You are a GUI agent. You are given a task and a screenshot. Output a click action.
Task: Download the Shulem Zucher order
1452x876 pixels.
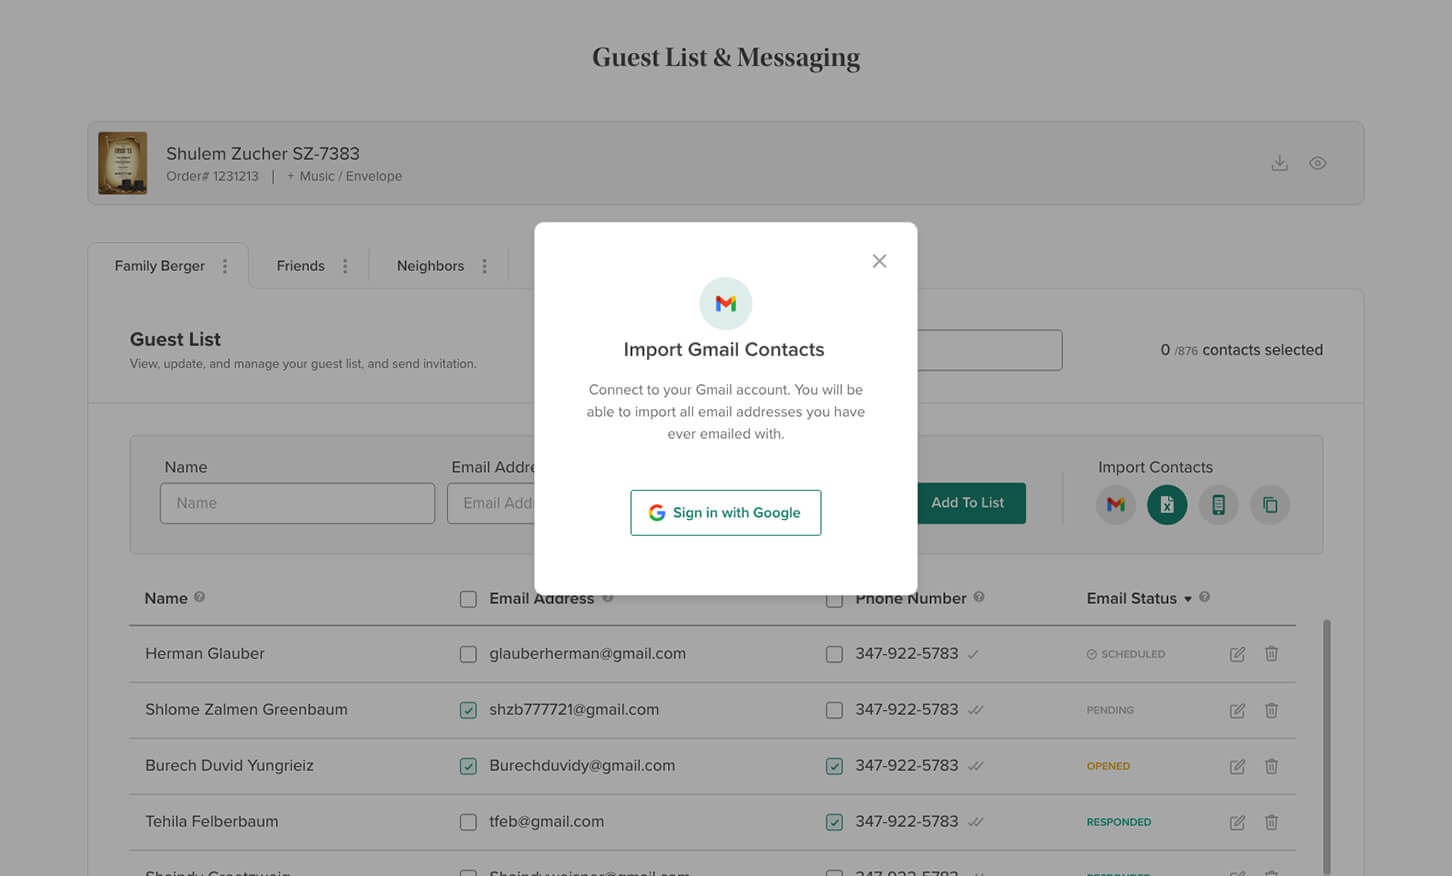click(1279, 163)
